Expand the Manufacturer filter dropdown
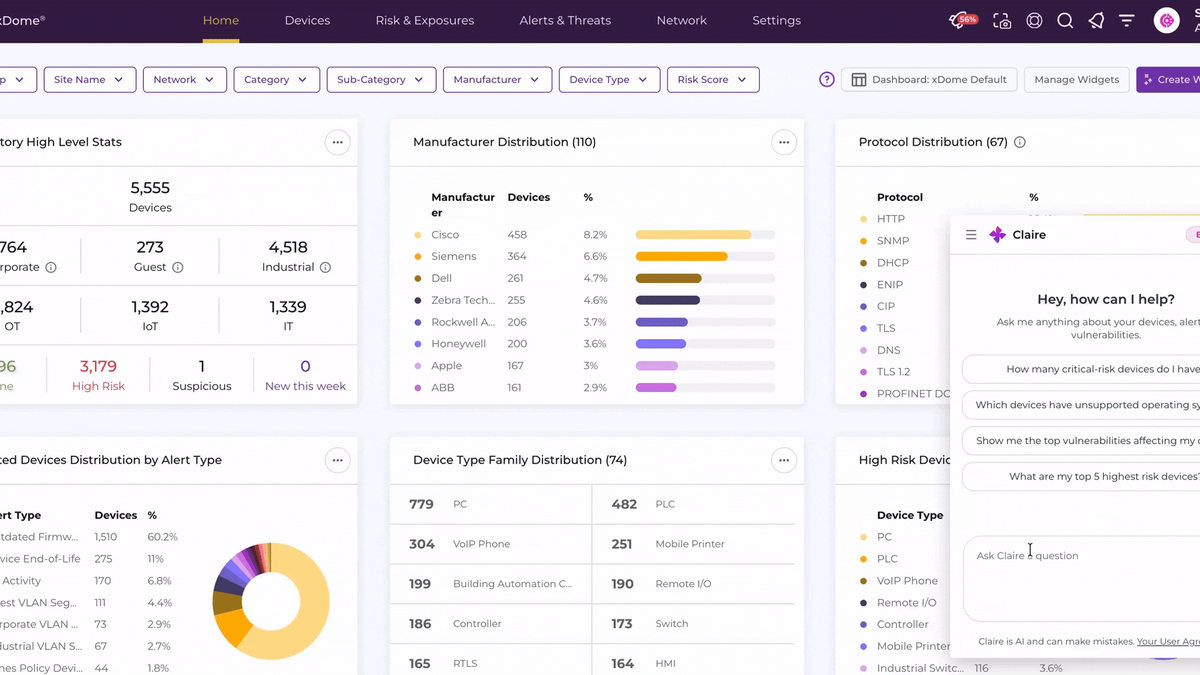The height and width of the screenshot is (675, 1200). [x=497, y=80]
